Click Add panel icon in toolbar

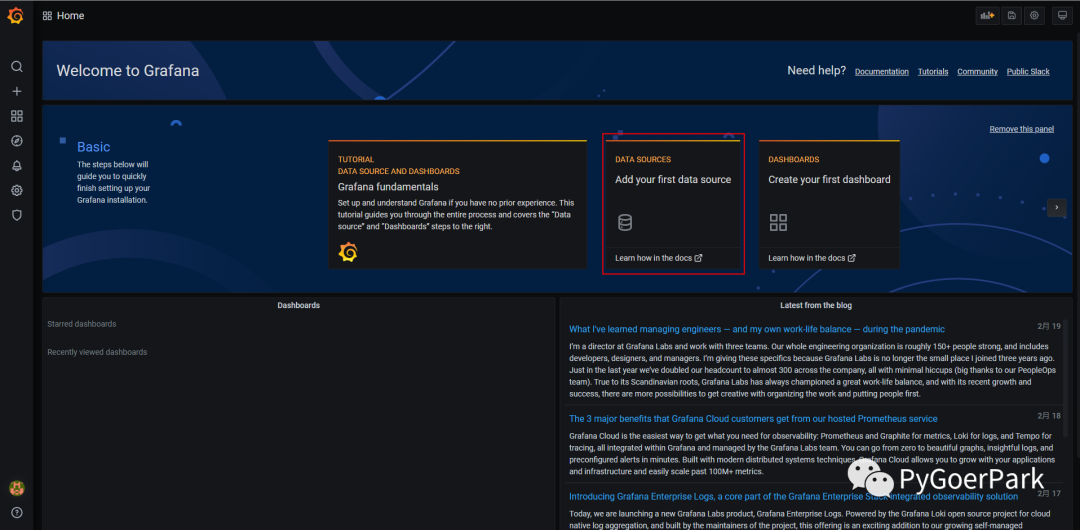tap(987, 15)
